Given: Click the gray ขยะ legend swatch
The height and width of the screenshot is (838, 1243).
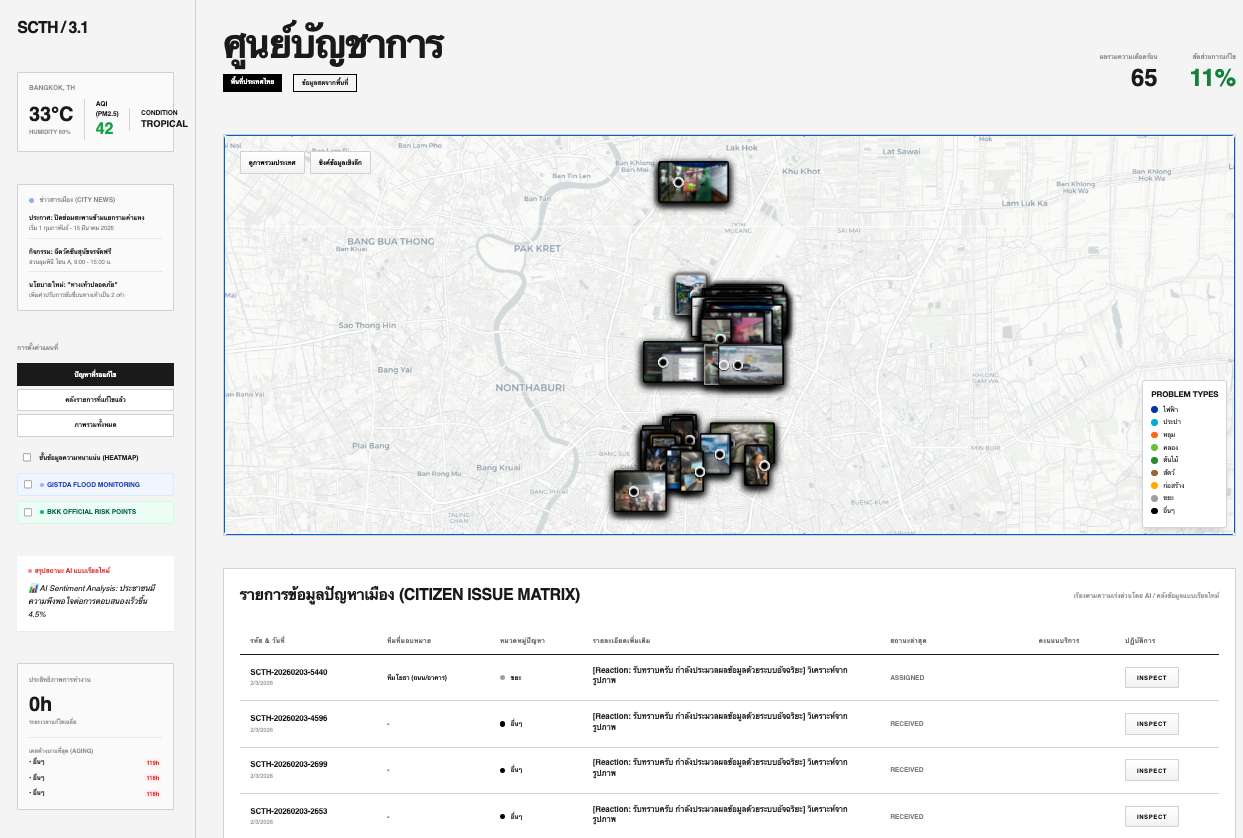Looking at the screenshot, I should [x=1154, y=498].
